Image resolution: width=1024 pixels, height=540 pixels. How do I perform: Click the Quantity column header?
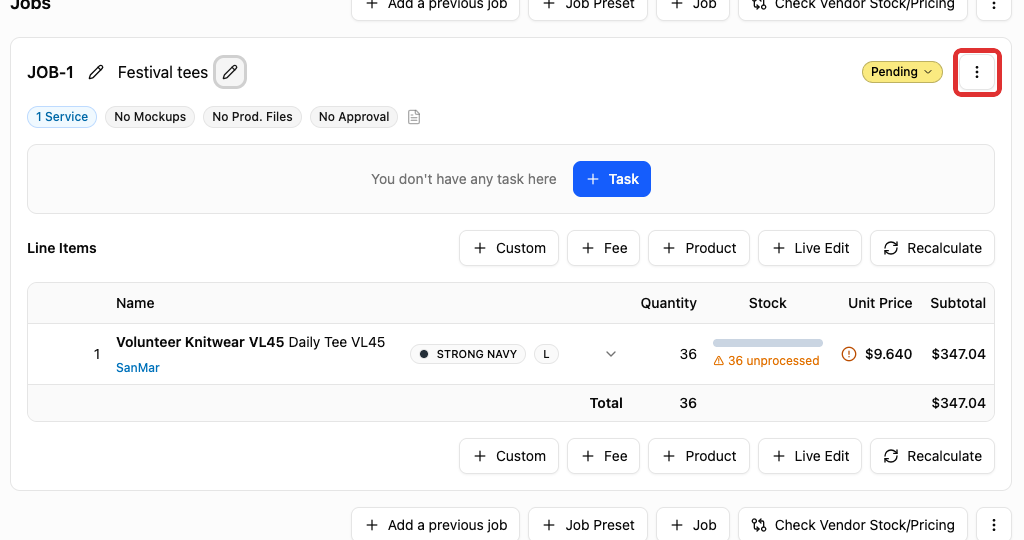(669, 303)
